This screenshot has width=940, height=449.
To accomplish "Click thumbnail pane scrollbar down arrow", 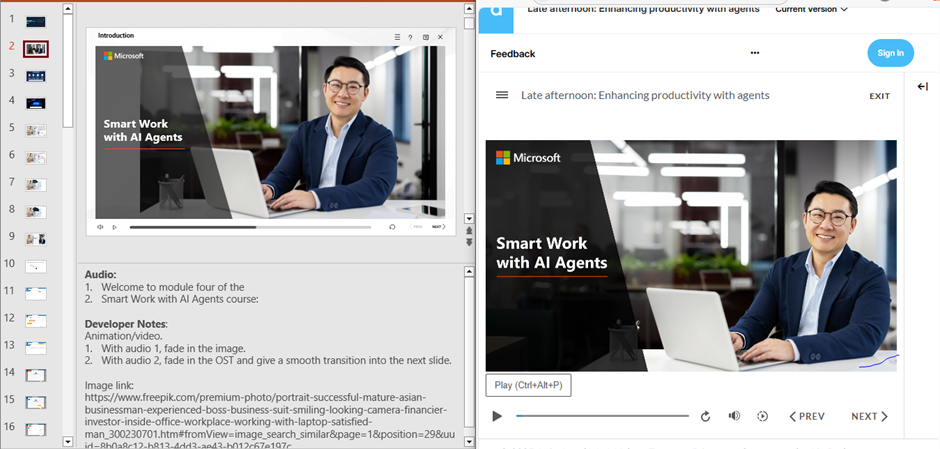I will pos(68,442).
